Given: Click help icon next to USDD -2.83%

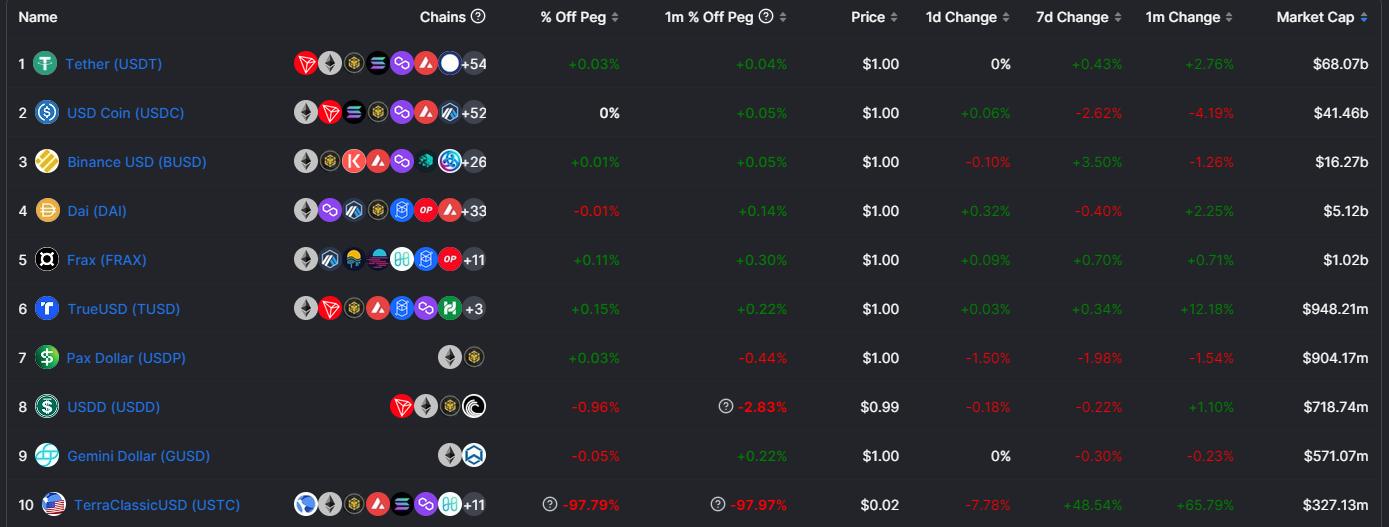Looking at the screenshot, I should [726, 407].
